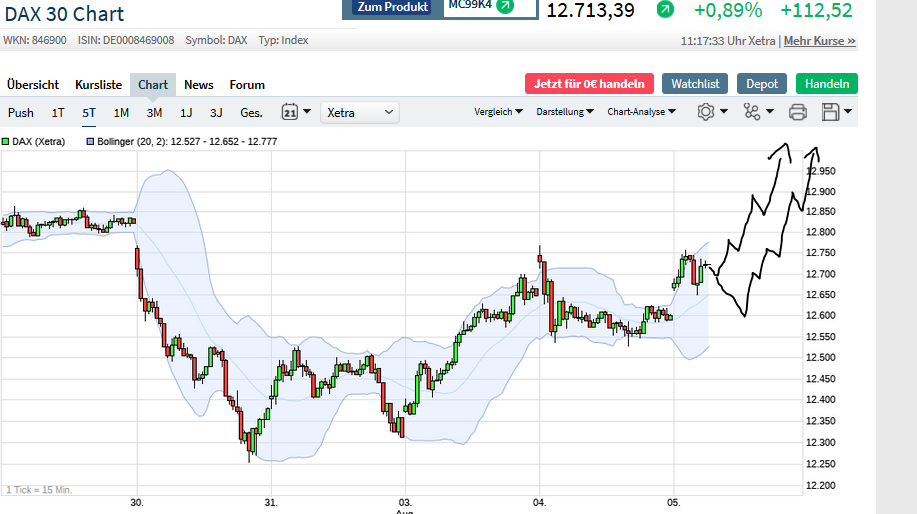Switch to the News tab
Screen dimensions: 917x514
[x=199, y=85]
